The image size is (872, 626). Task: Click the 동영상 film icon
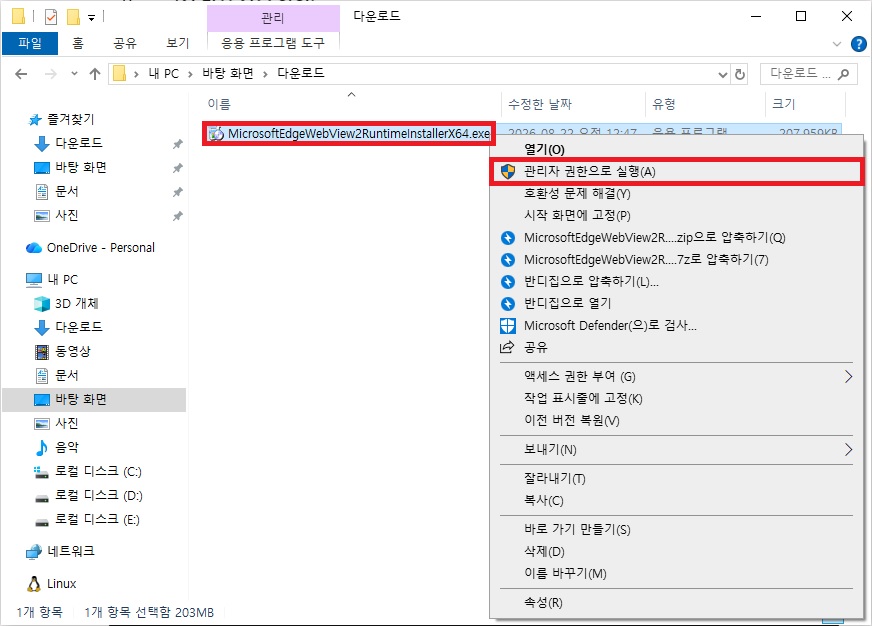pyautogui.click(x=42, y=351)
